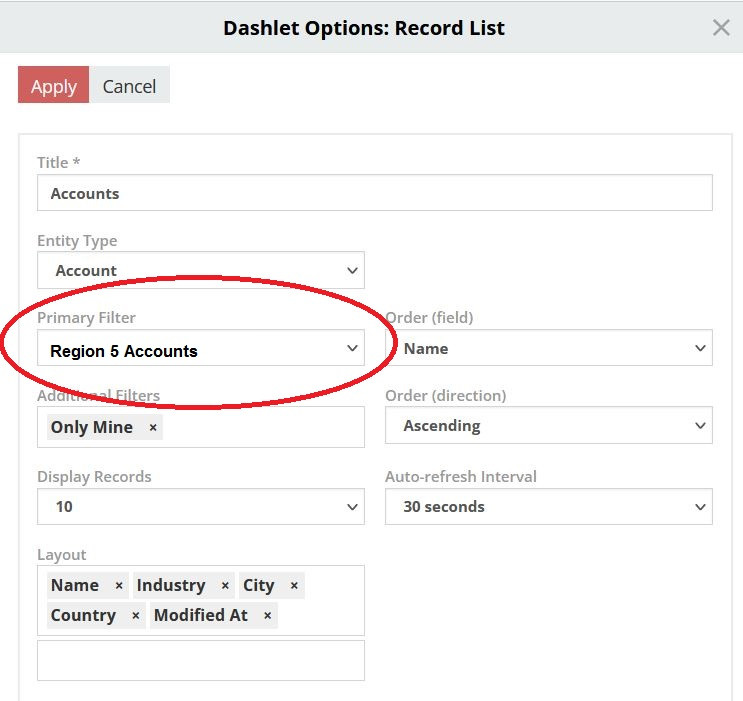Select the Industry layout tag
Screen dimensions: 743x701
pos(171,586)
